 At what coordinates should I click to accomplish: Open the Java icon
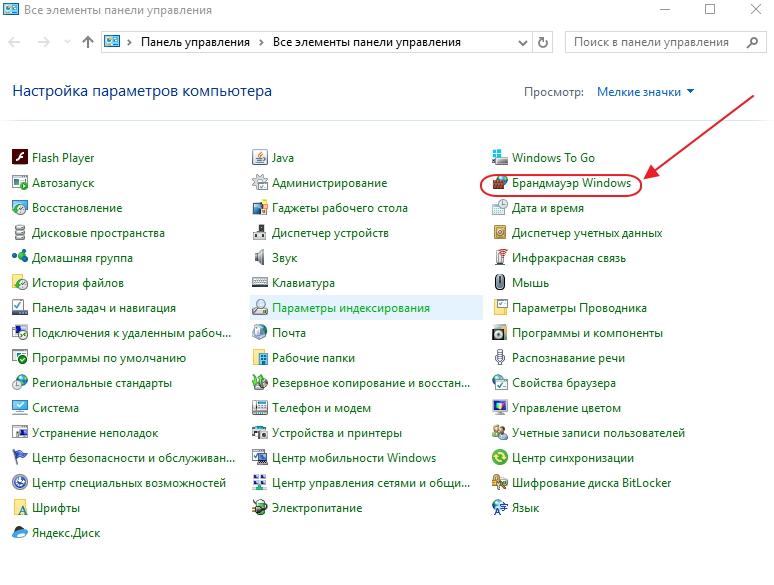[x=260, y=157]
